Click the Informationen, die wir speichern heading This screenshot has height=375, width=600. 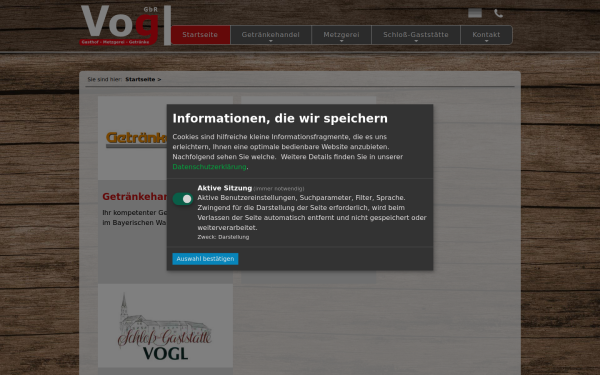[x=280, y=119]
